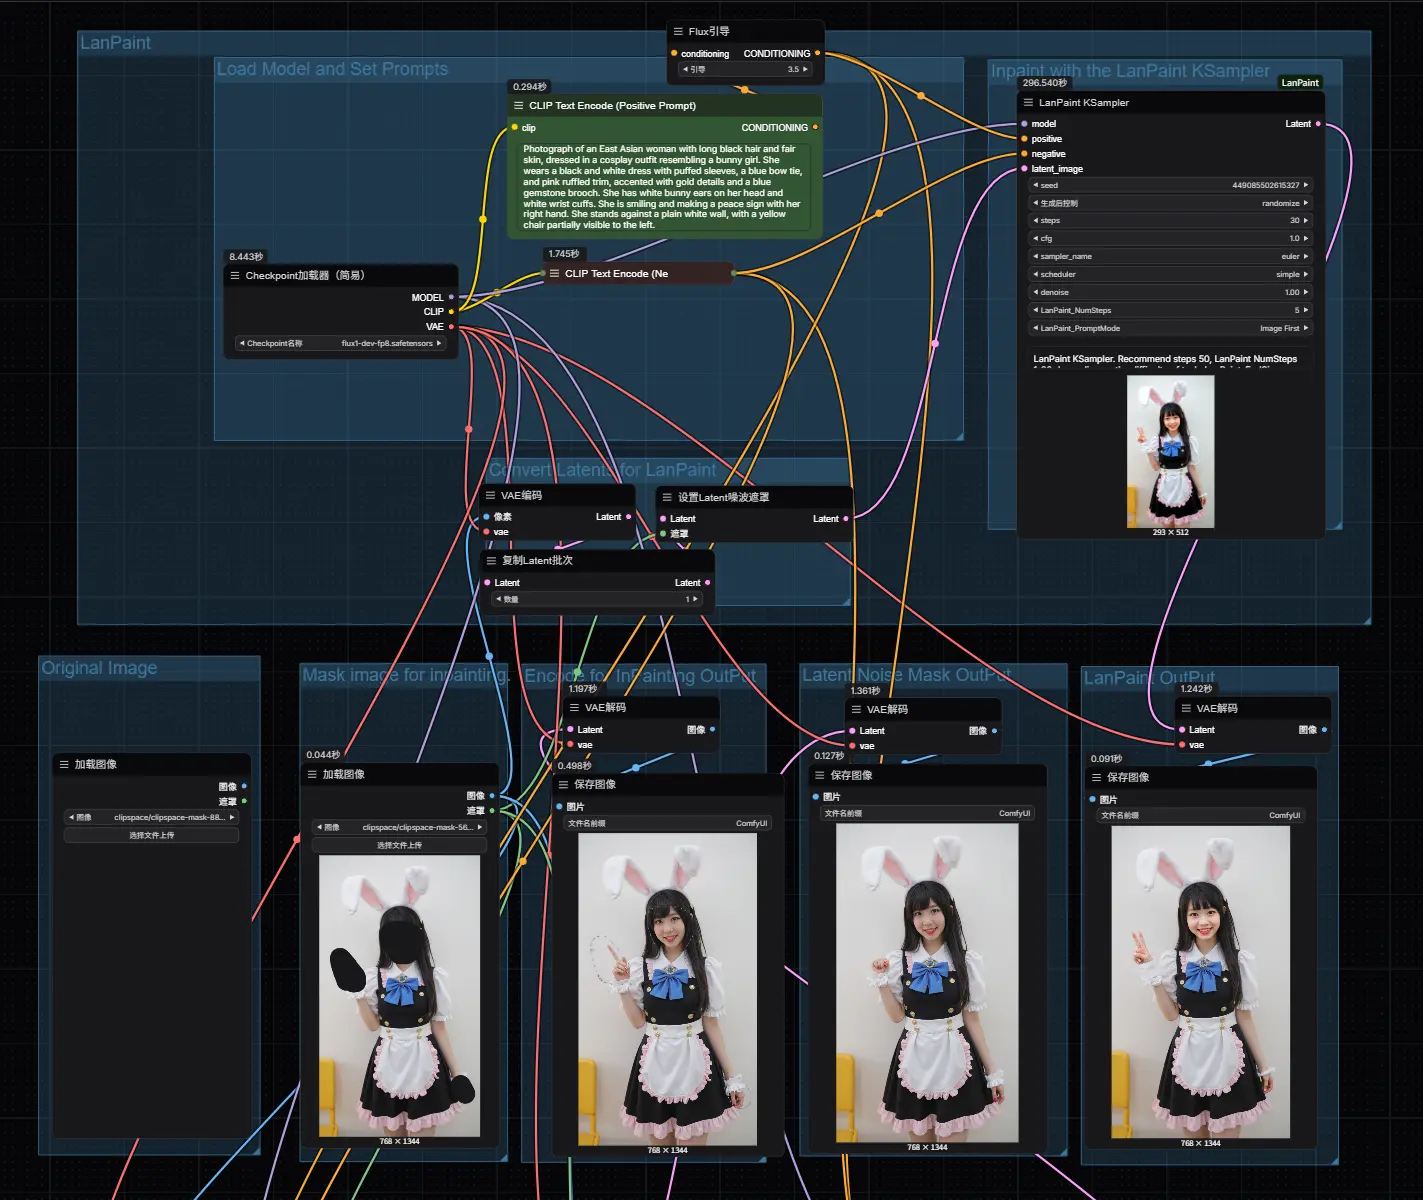Click the LanPaint KSampler node menu icon
This screenshot has width=1423, height=1200.
coord(1028,103)
